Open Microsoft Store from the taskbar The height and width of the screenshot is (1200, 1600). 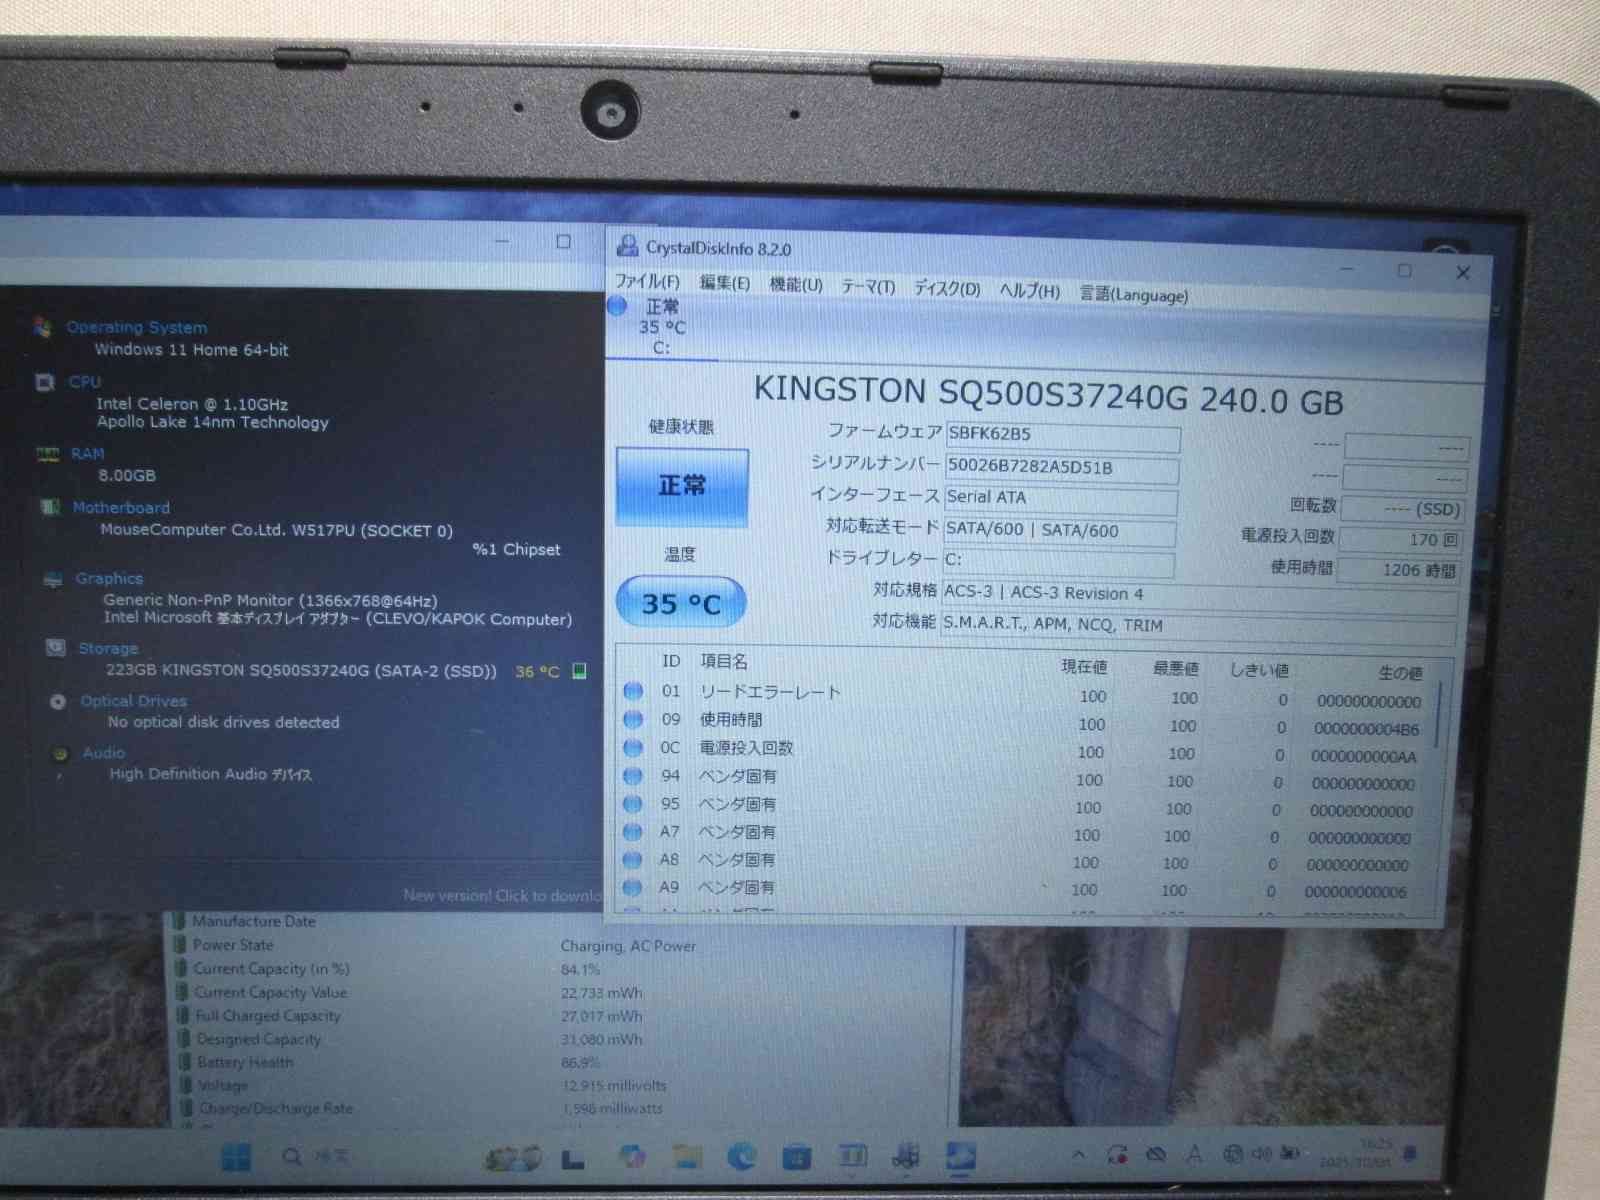point(796,1157)
